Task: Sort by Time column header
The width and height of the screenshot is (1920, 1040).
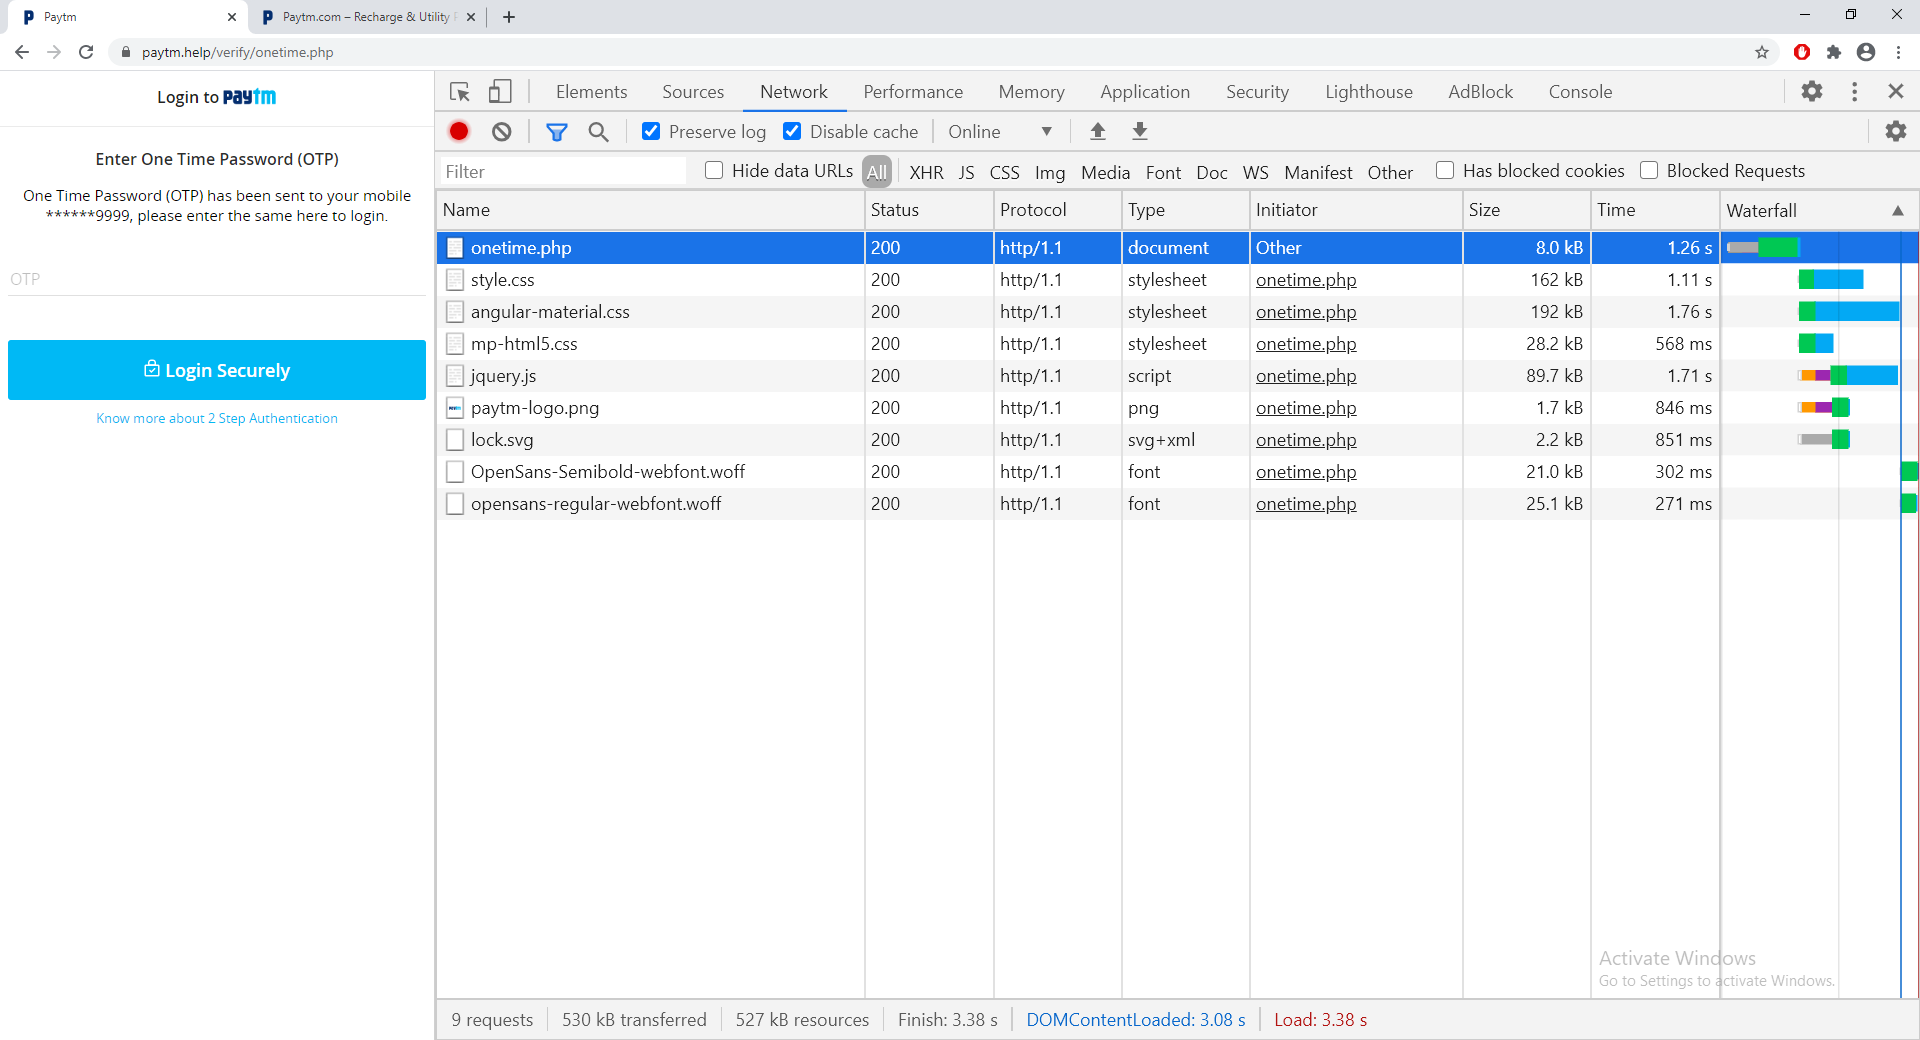Action: [x=1655, y=210]
